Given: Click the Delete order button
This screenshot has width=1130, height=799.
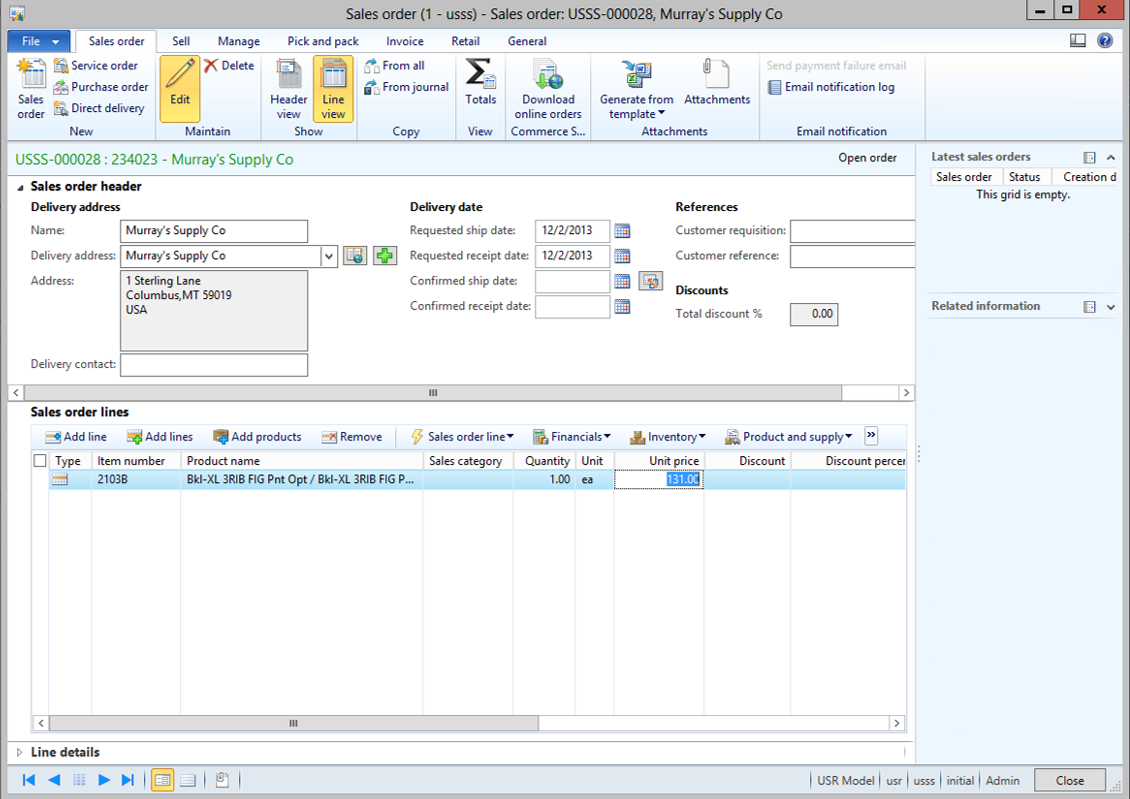Looking at the screenshot, I should (x=229, y=66).
